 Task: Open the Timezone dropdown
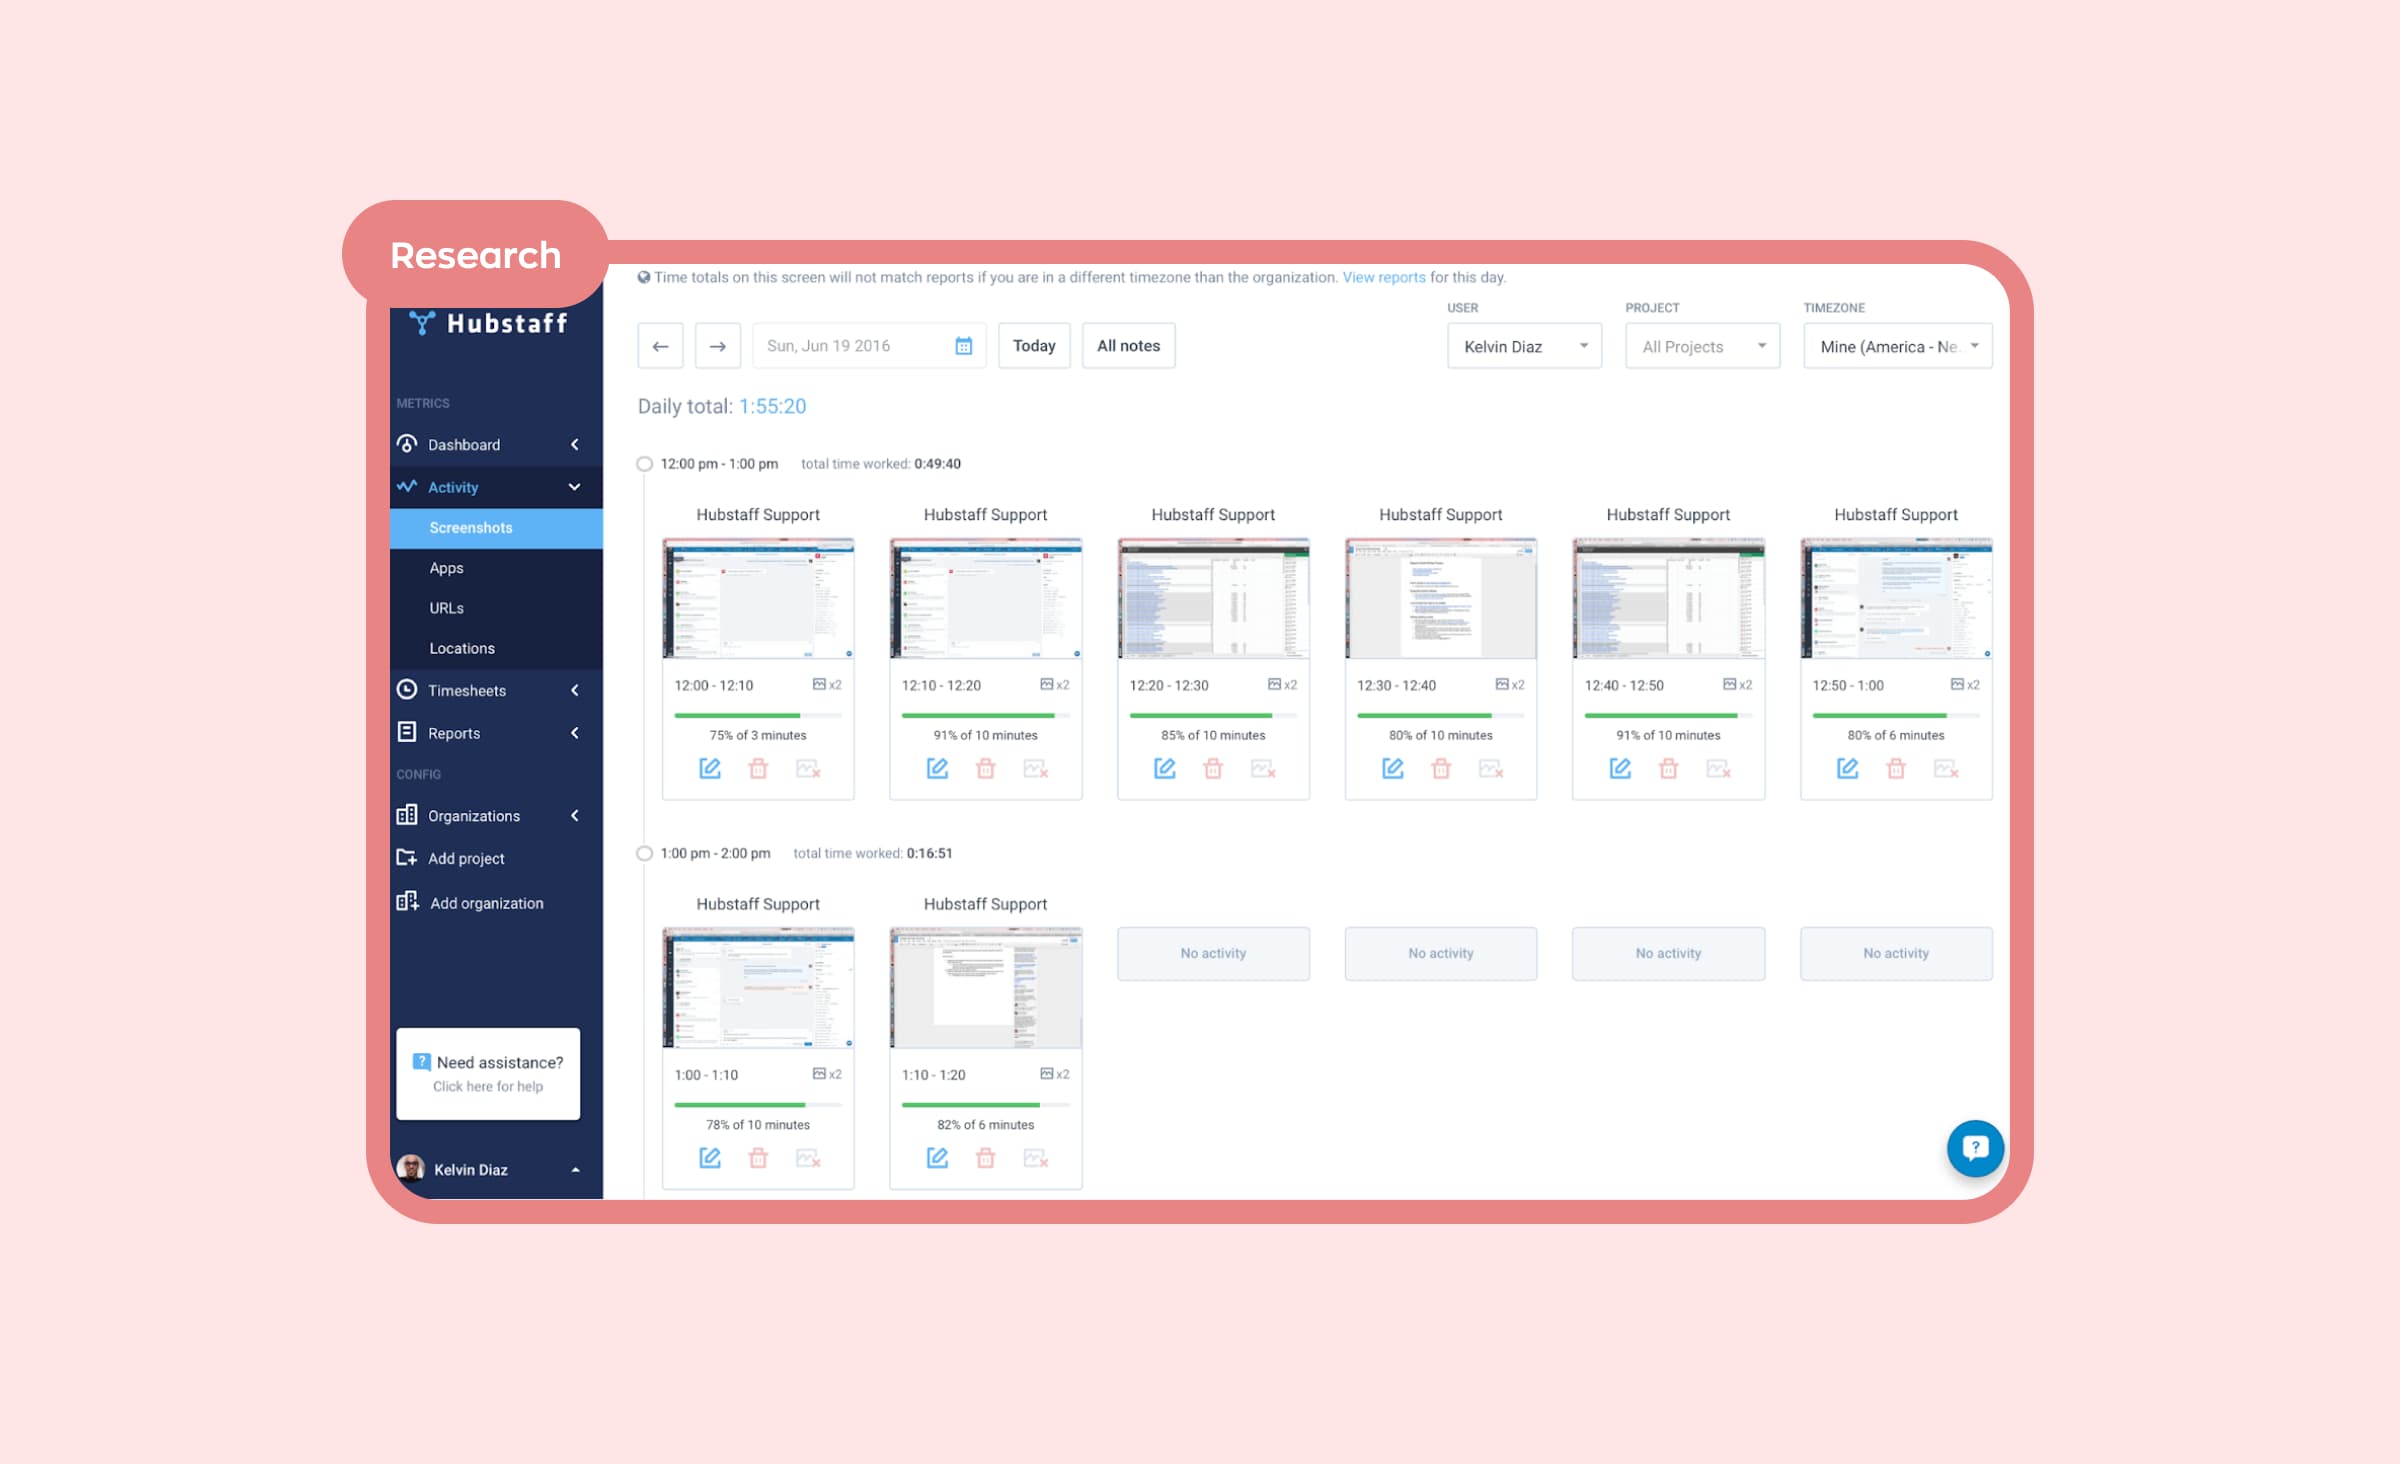[1897, 346]
